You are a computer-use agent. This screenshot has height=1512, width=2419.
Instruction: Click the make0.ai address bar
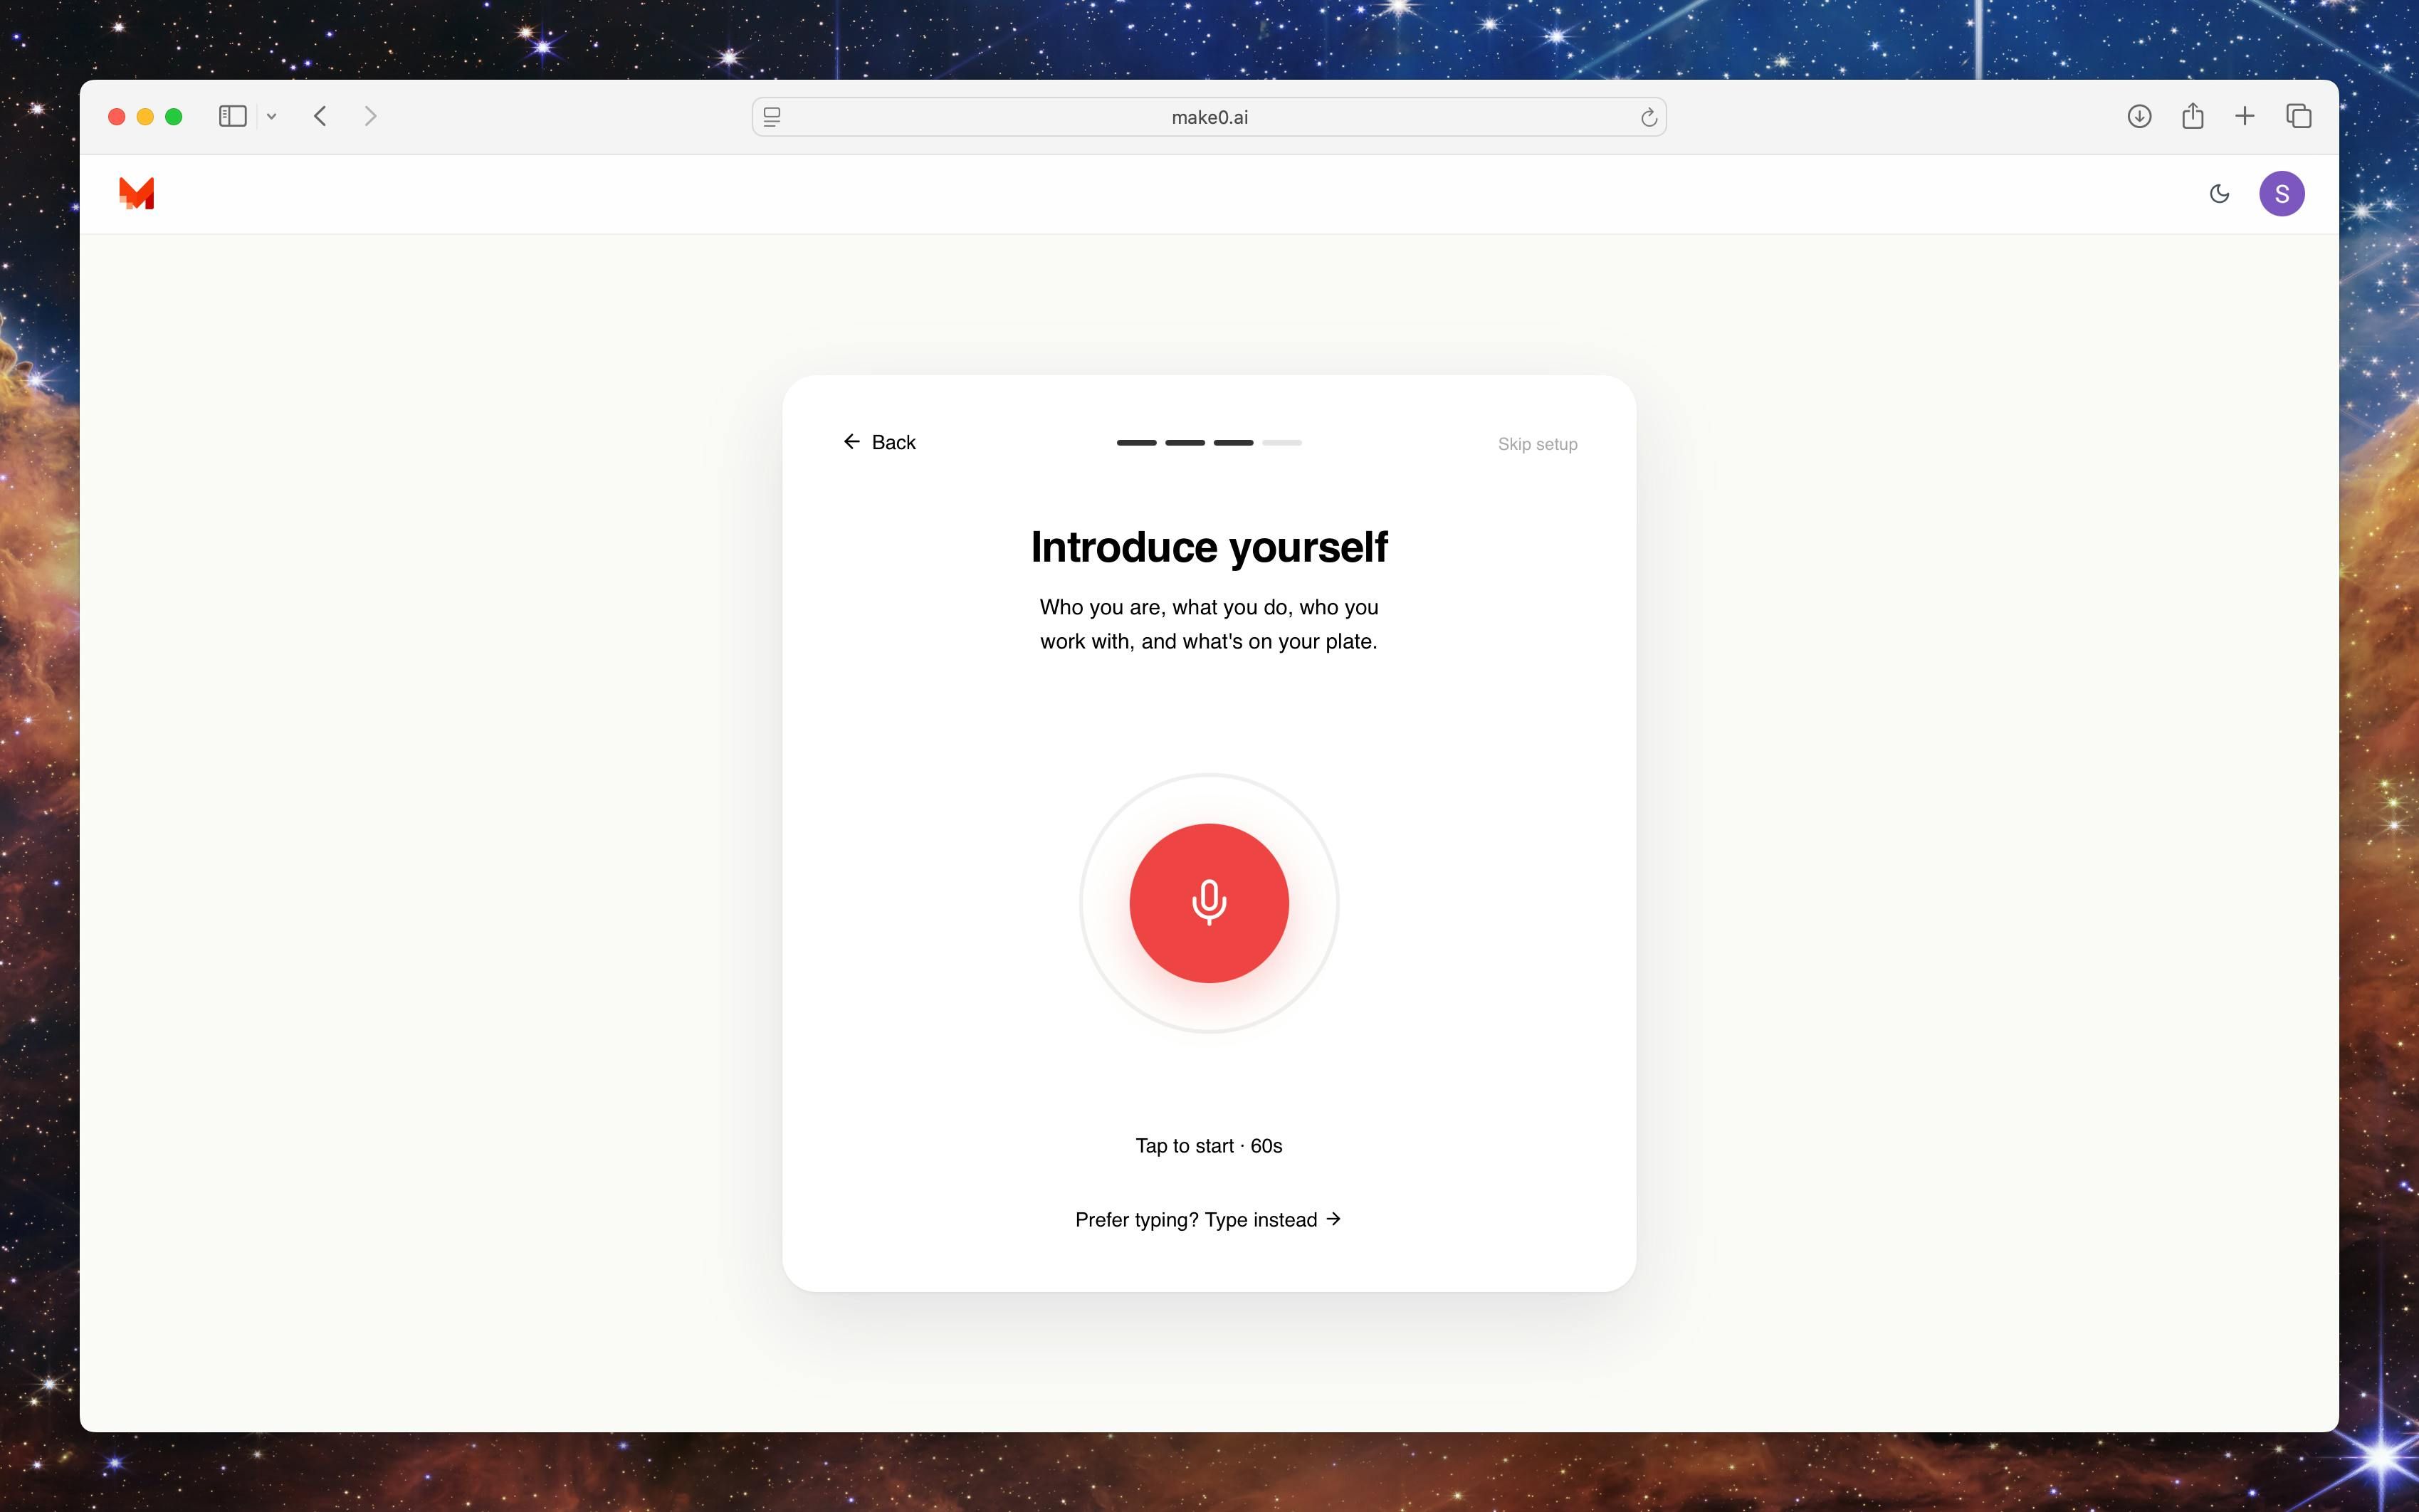click(1209, 117)
